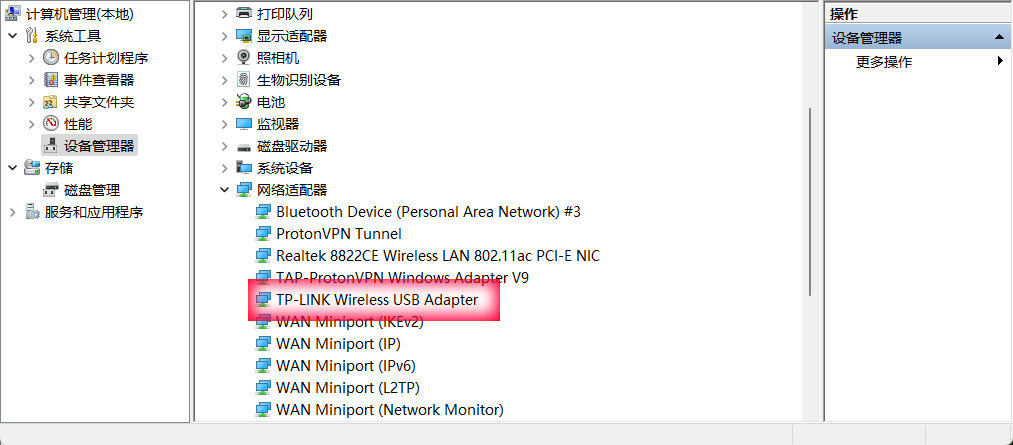Click the battery category icon
Viewport: 1013px width, 445px height.
244,102
